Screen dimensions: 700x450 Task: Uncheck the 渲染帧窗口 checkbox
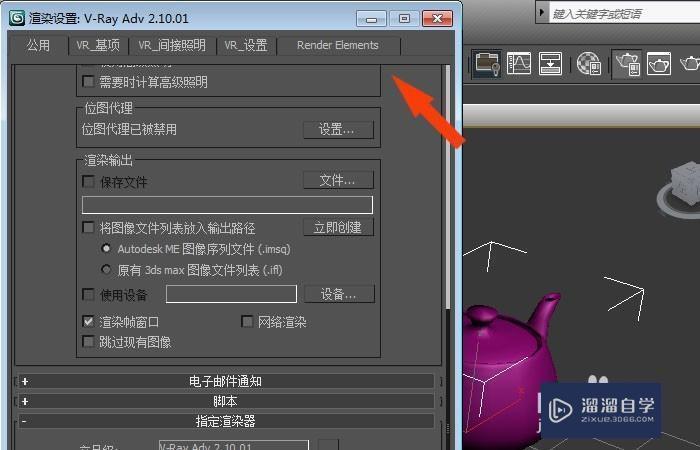[x=88, y=321]
